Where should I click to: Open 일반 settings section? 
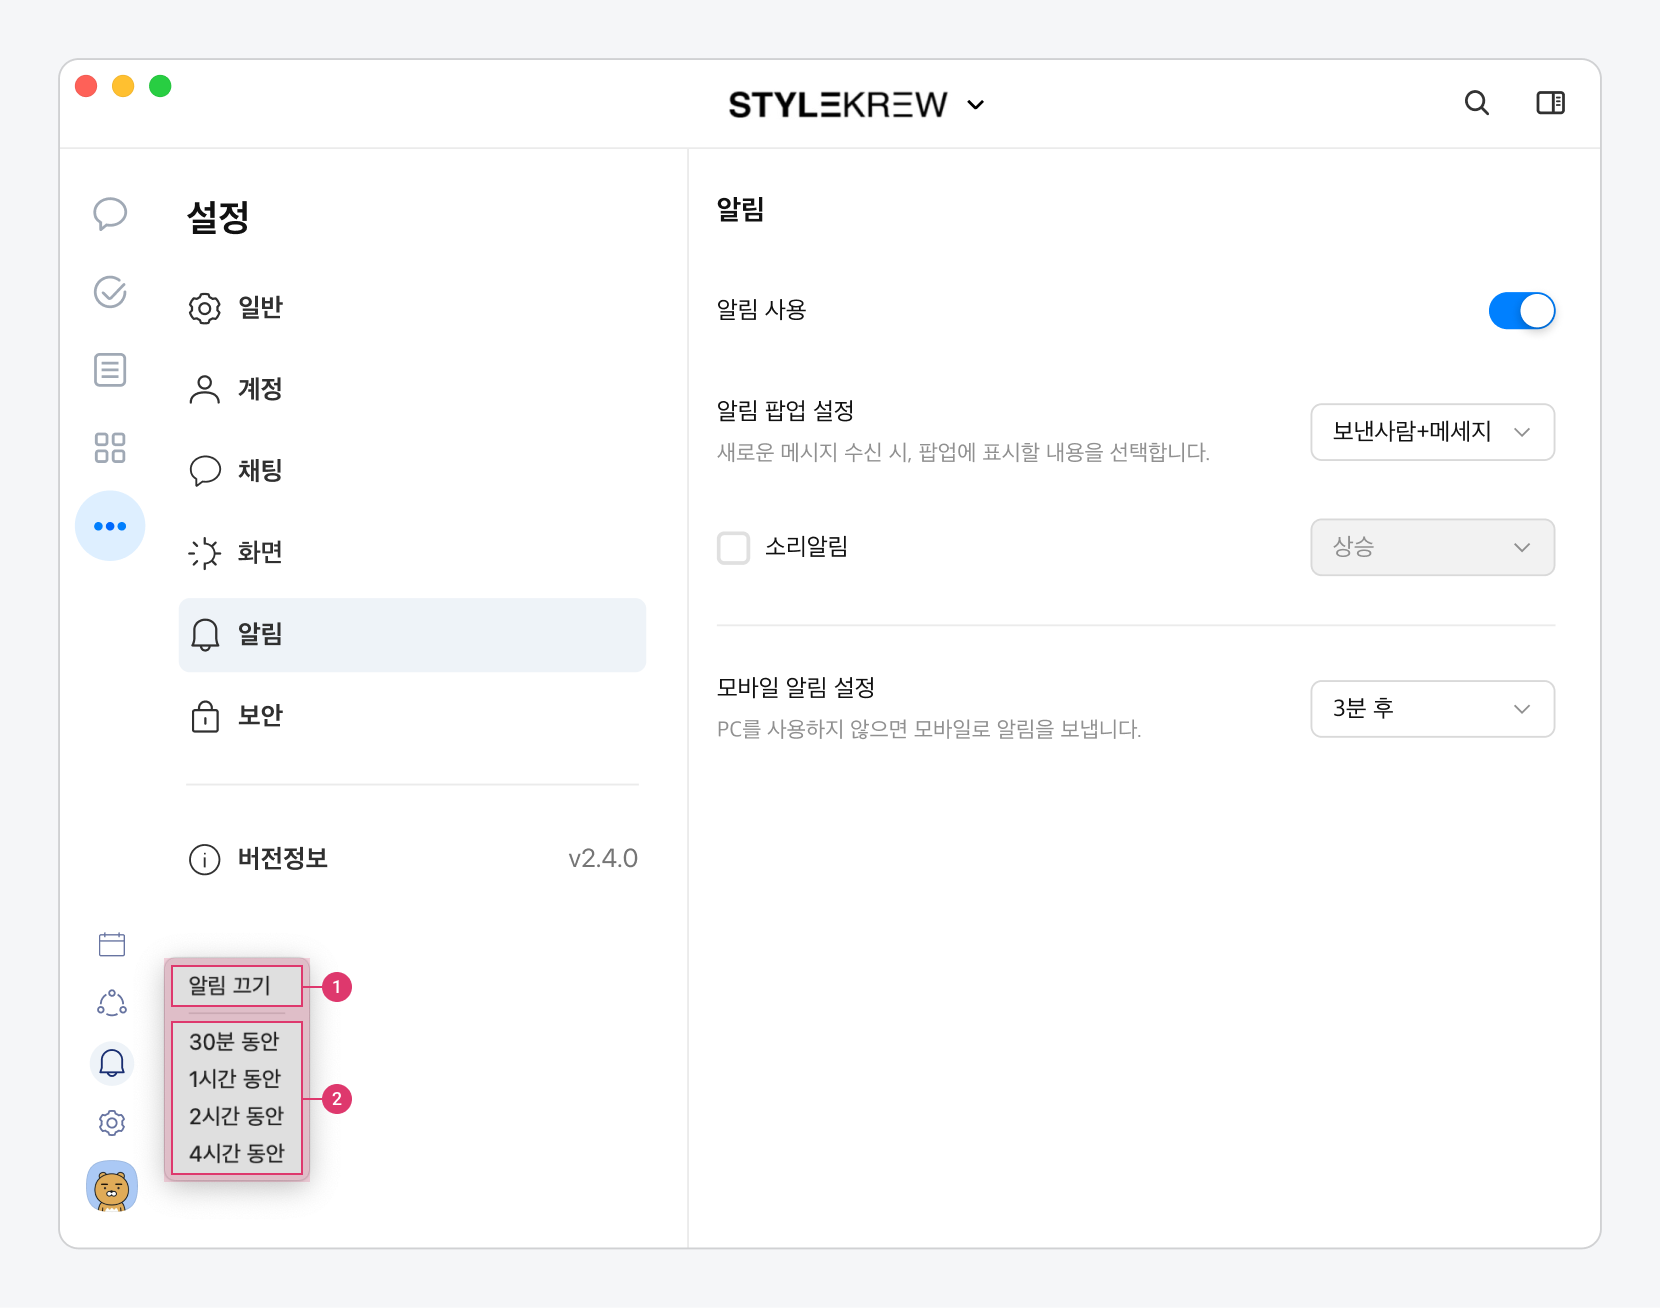pyautogui.click(x=260, y=308)
